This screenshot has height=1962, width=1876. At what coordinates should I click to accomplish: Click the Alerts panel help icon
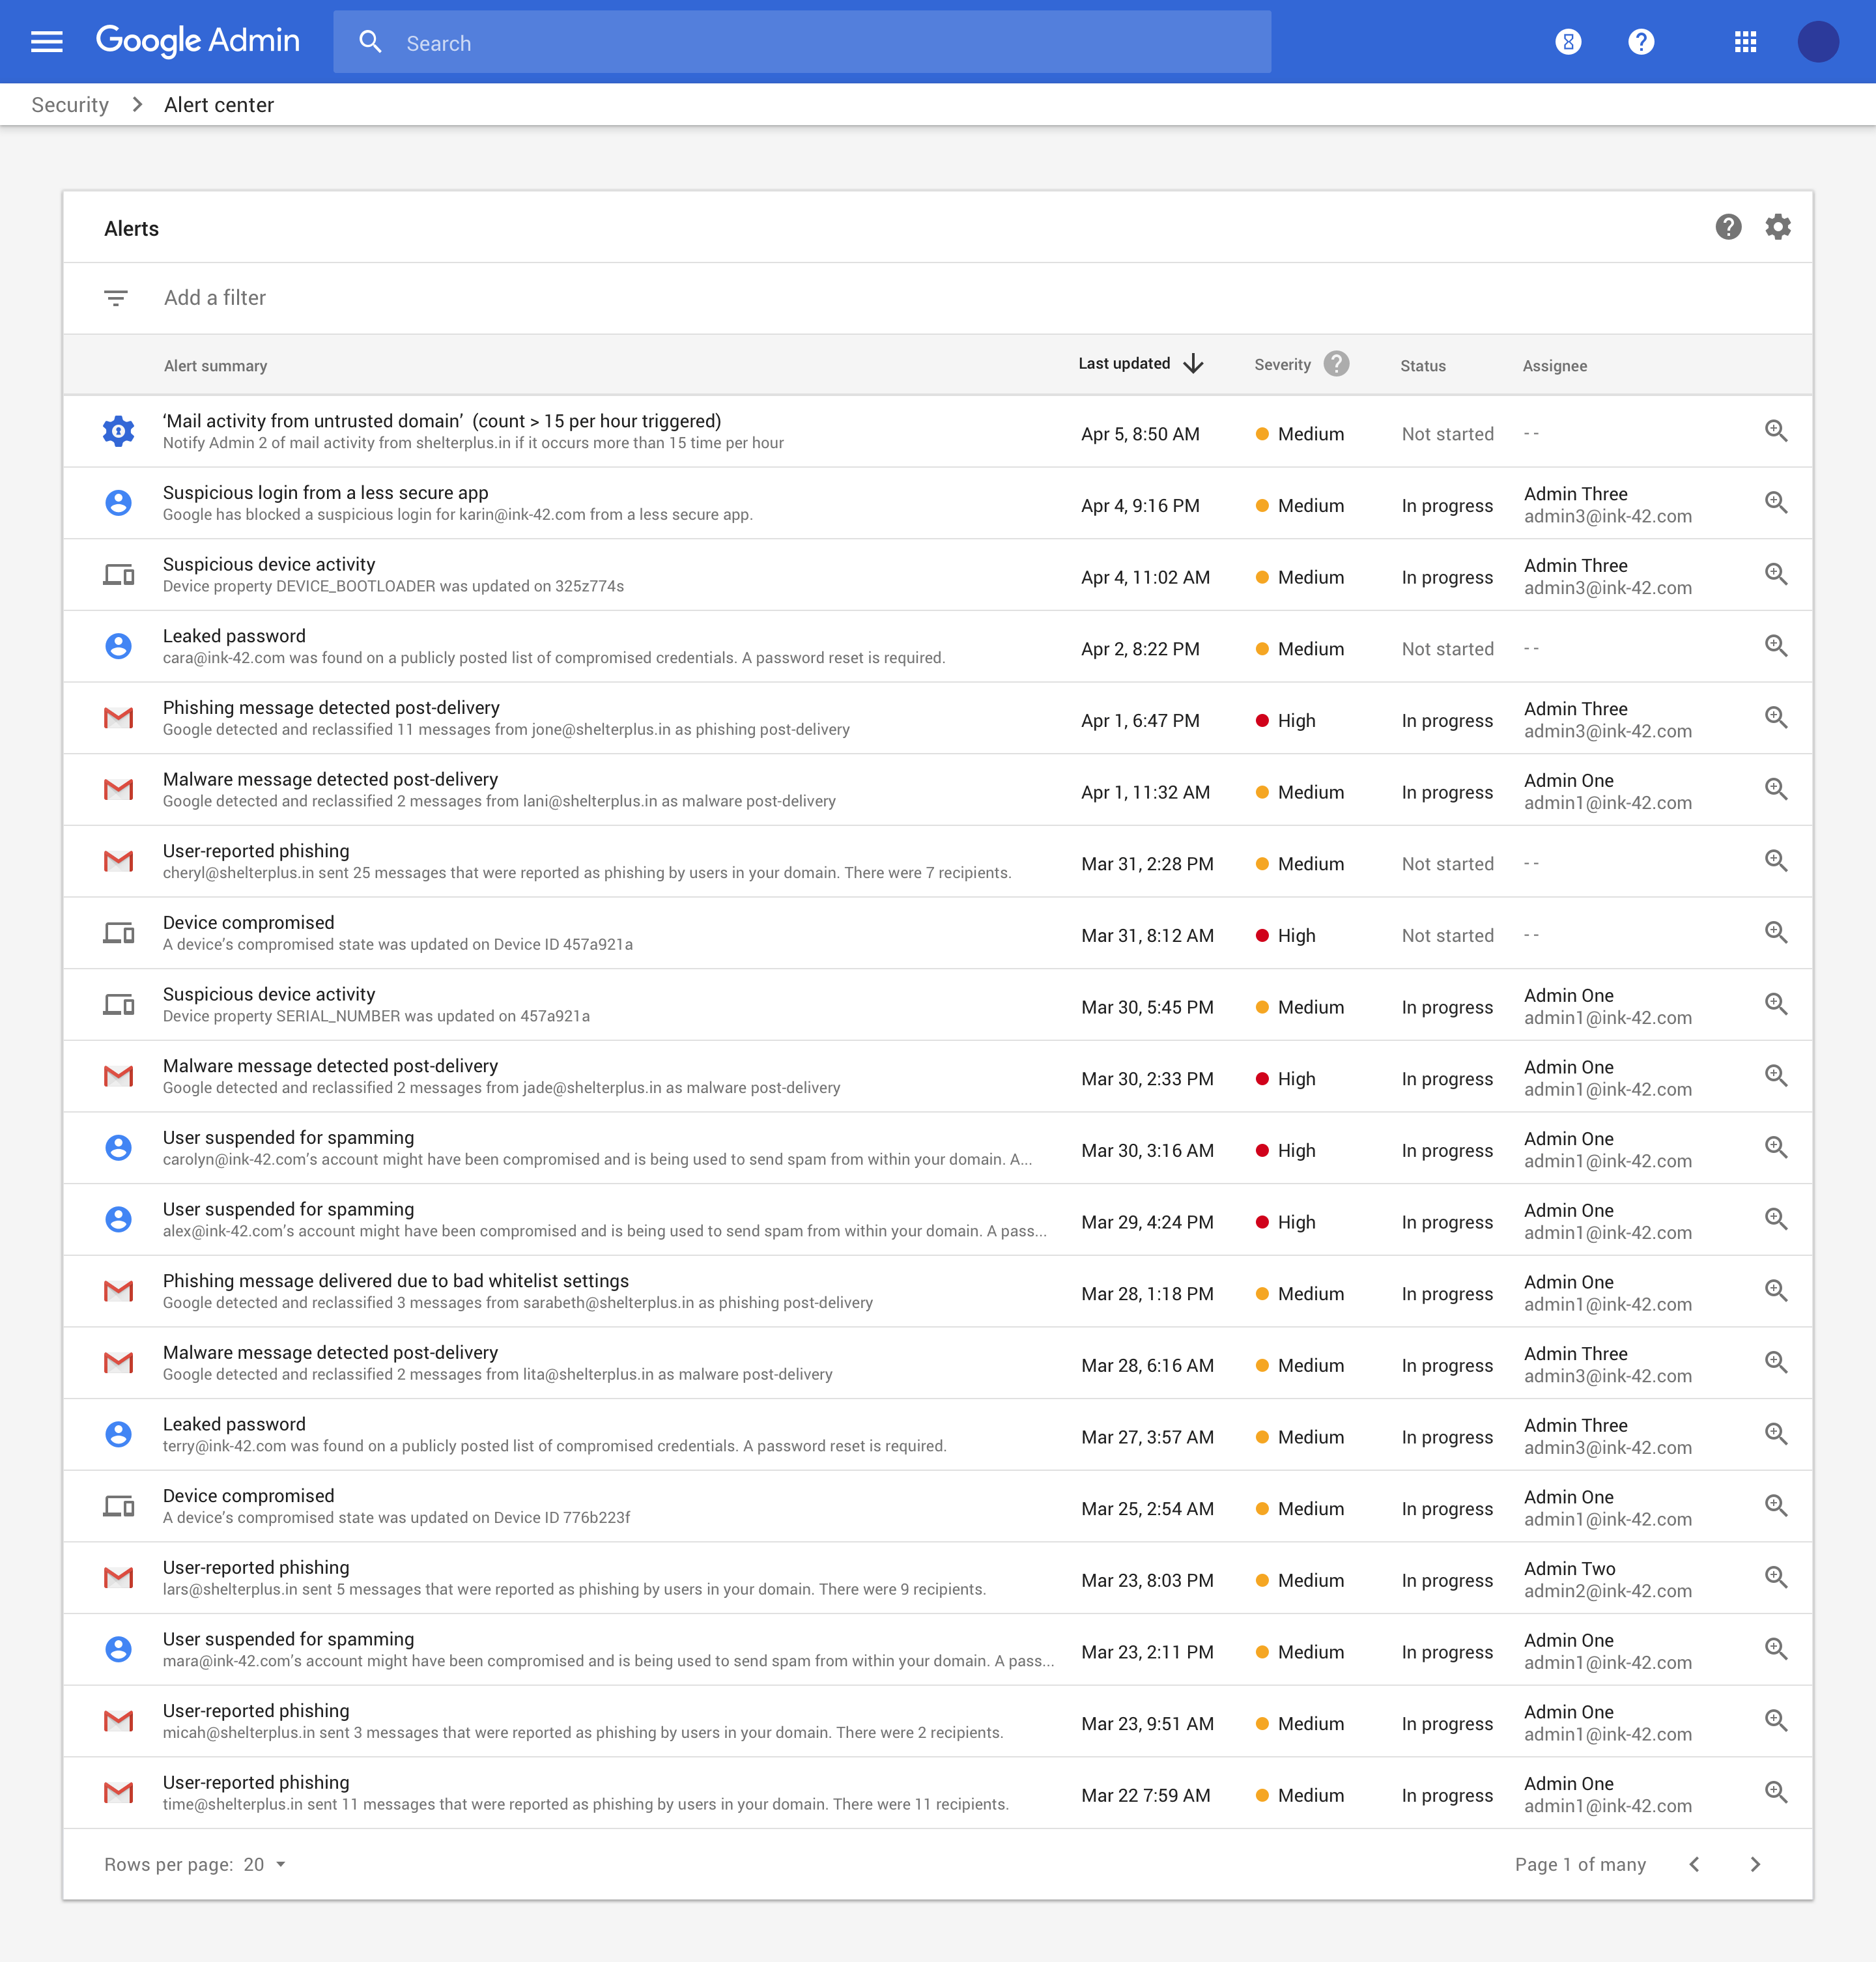click(1728, 227)
